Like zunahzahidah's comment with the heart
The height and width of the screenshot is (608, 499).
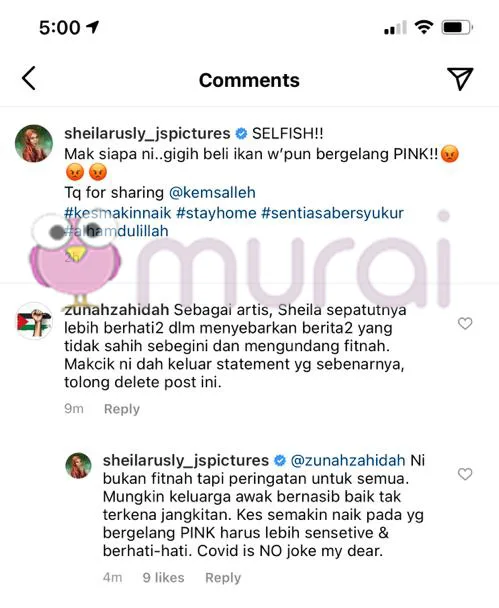point(465,323)
